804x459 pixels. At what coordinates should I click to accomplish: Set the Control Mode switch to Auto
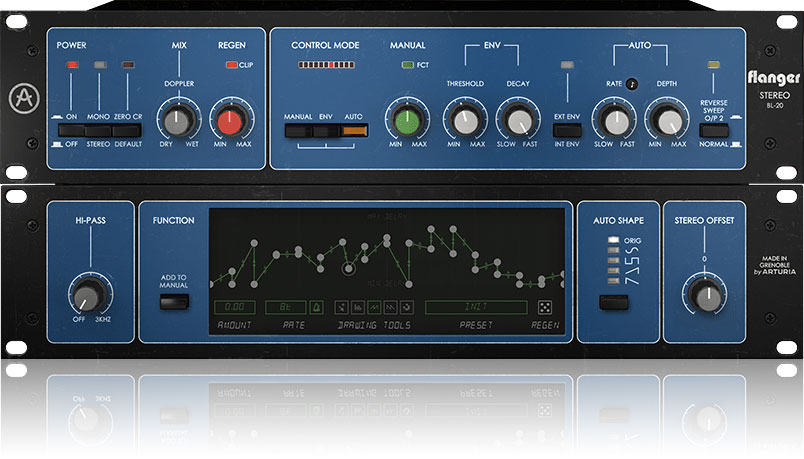click(354, 131)
